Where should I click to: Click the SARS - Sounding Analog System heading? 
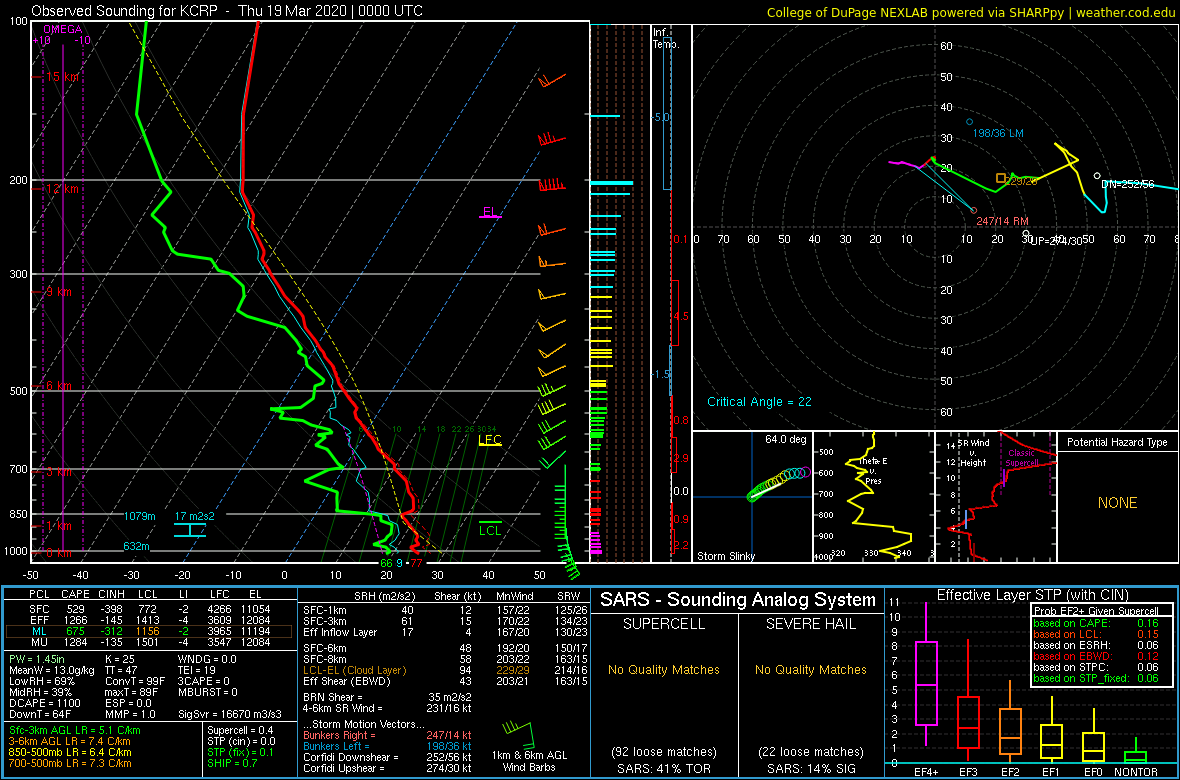[738, 600]
